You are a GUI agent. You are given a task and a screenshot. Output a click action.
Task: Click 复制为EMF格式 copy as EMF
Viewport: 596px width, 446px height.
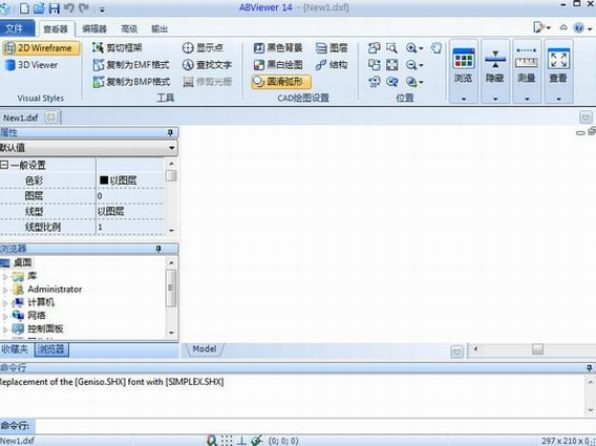(x=131, y=65)
